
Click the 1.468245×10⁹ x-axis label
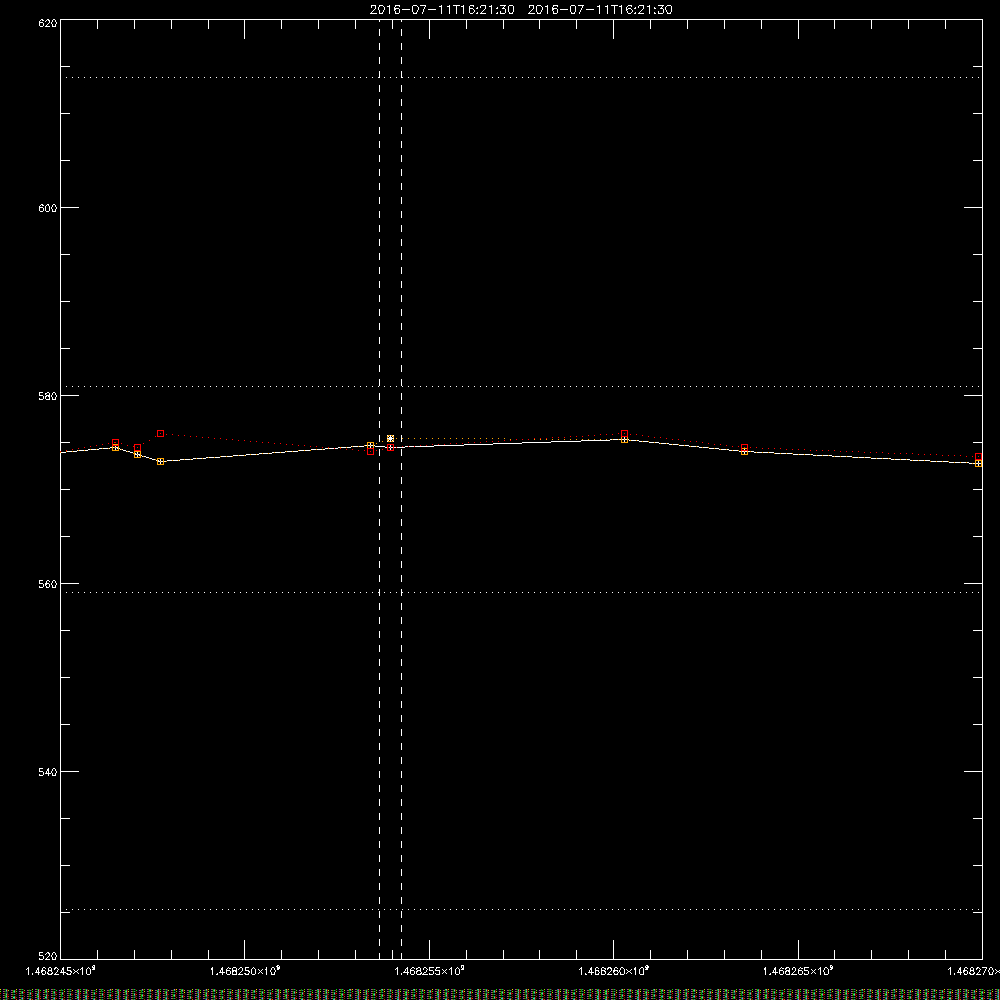61,971
